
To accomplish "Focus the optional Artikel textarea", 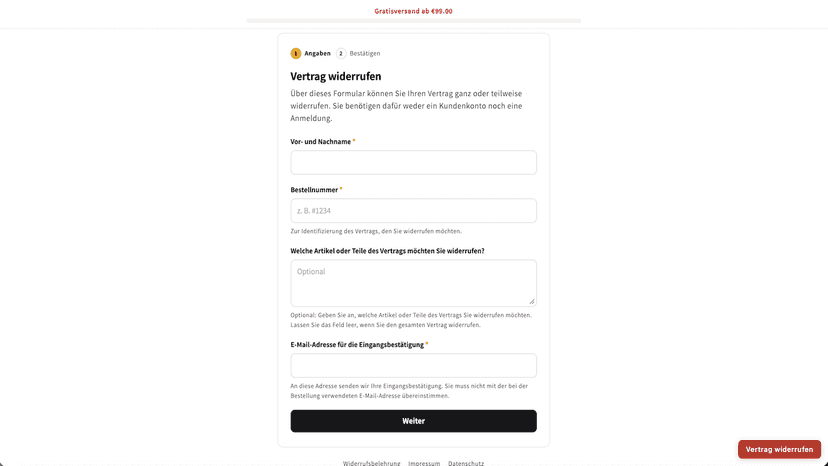I will click(x=413, y=283).
